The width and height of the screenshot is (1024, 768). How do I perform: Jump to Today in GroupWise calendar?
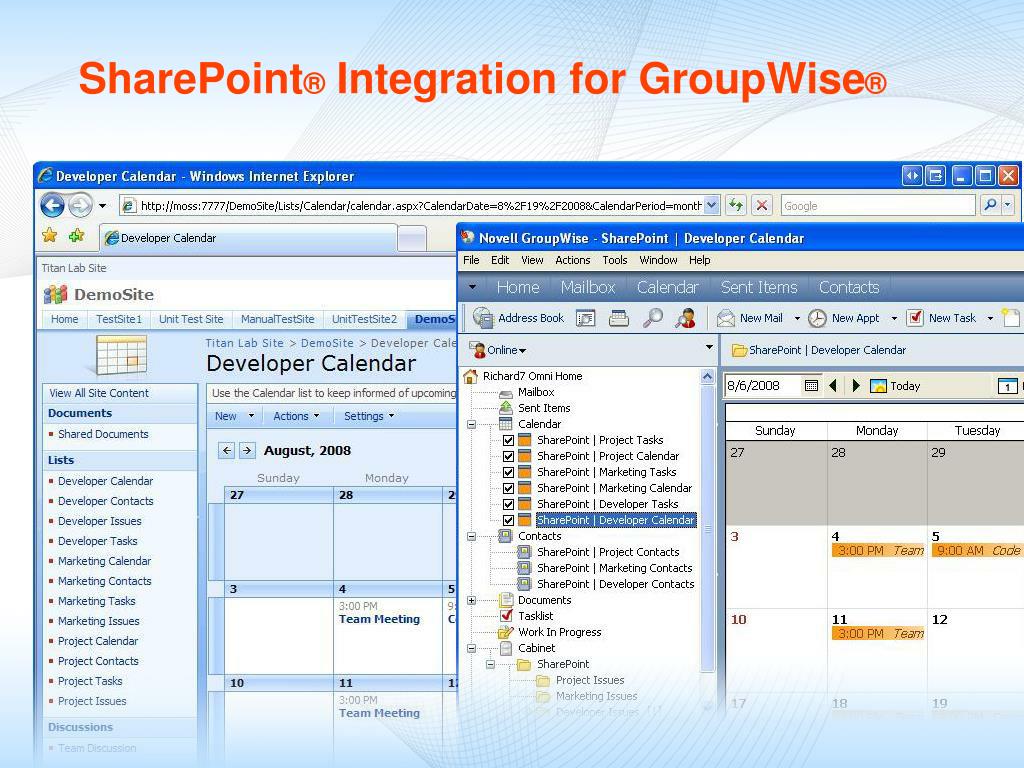895,386
